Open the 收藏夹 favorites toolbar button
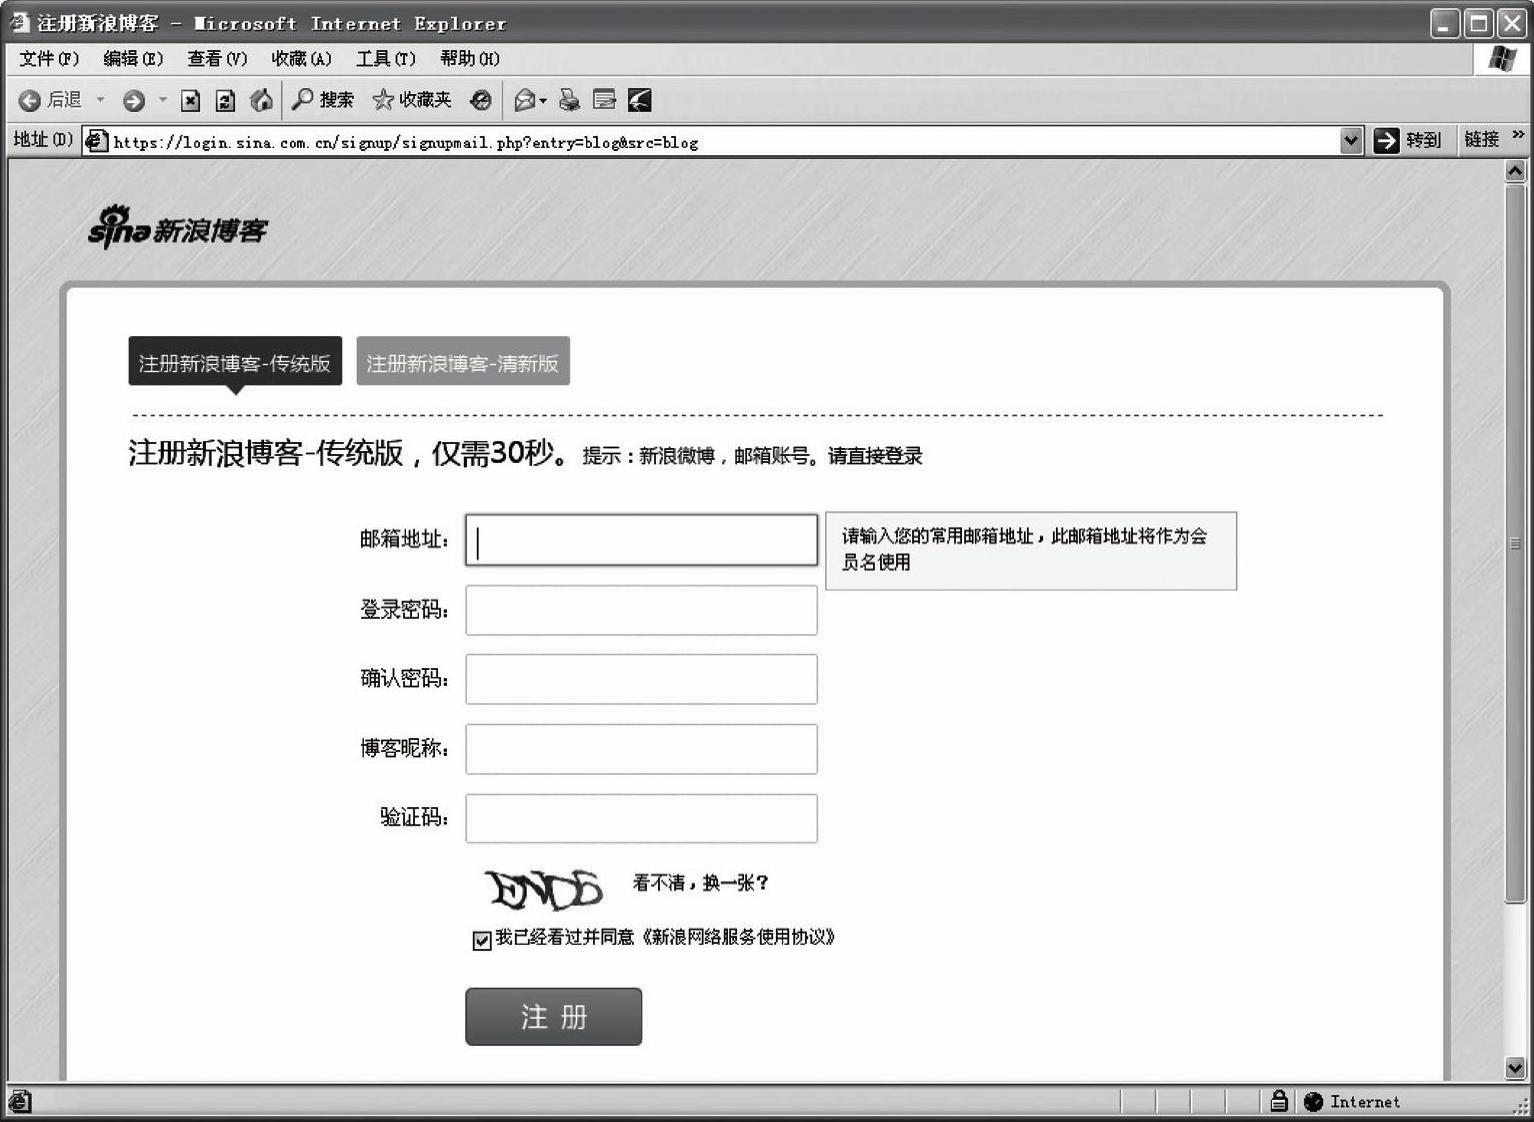 [412, 99]
